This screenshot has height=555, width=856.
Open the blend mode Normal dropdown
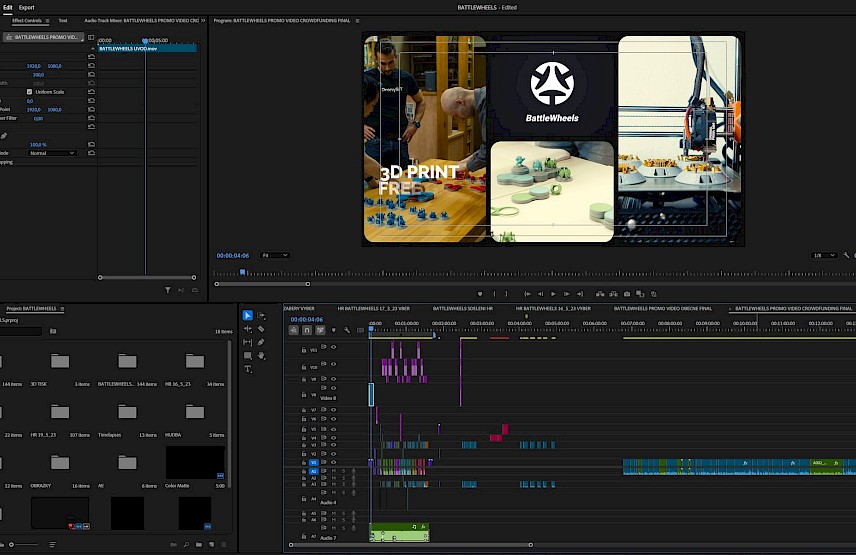click(x=52, y=153)
